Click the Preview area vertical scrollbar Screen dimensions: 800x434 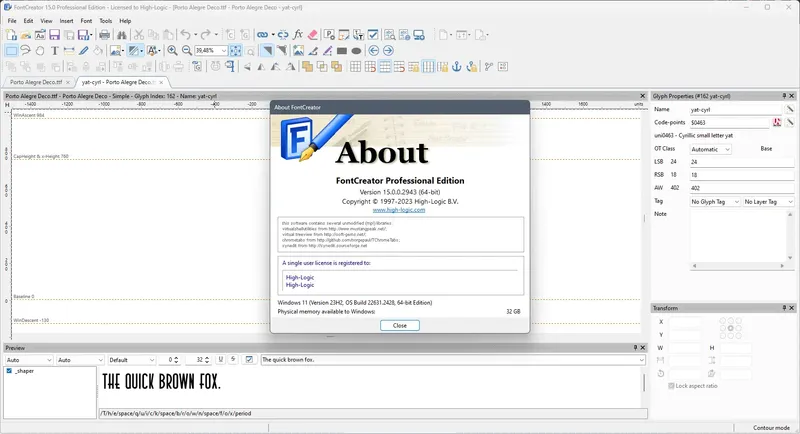point(644,383)
